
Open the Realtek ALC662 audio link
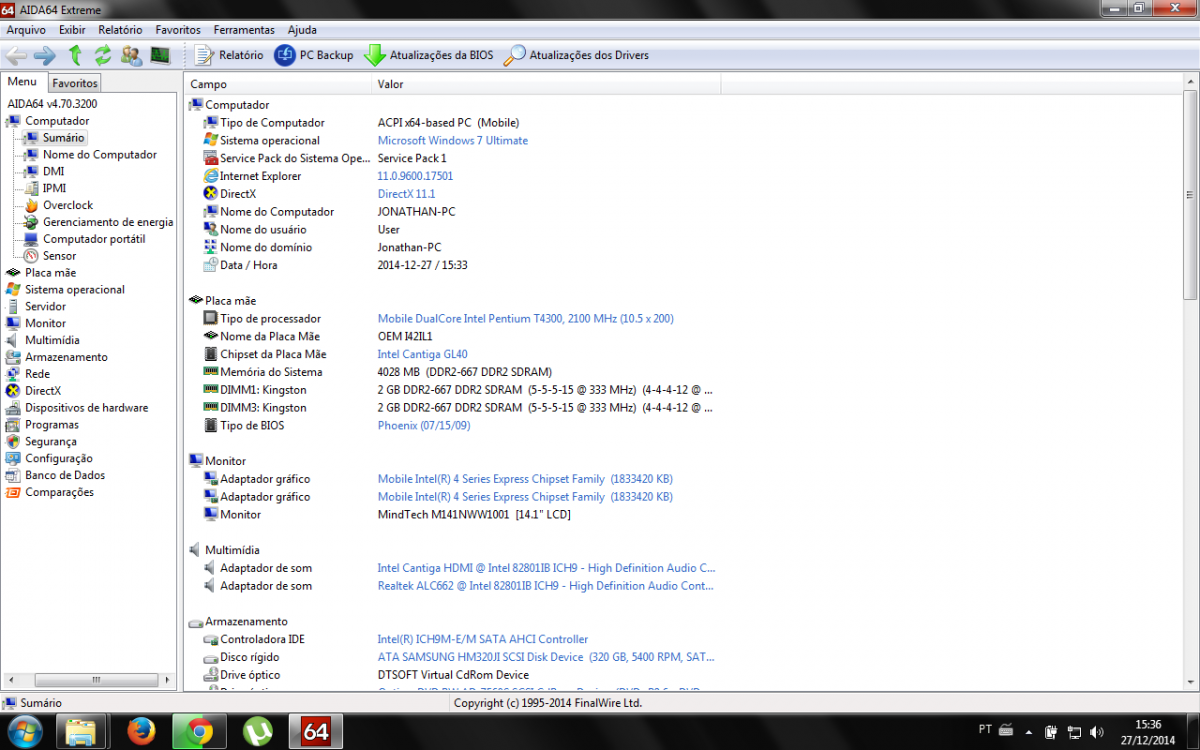point(545,586)
